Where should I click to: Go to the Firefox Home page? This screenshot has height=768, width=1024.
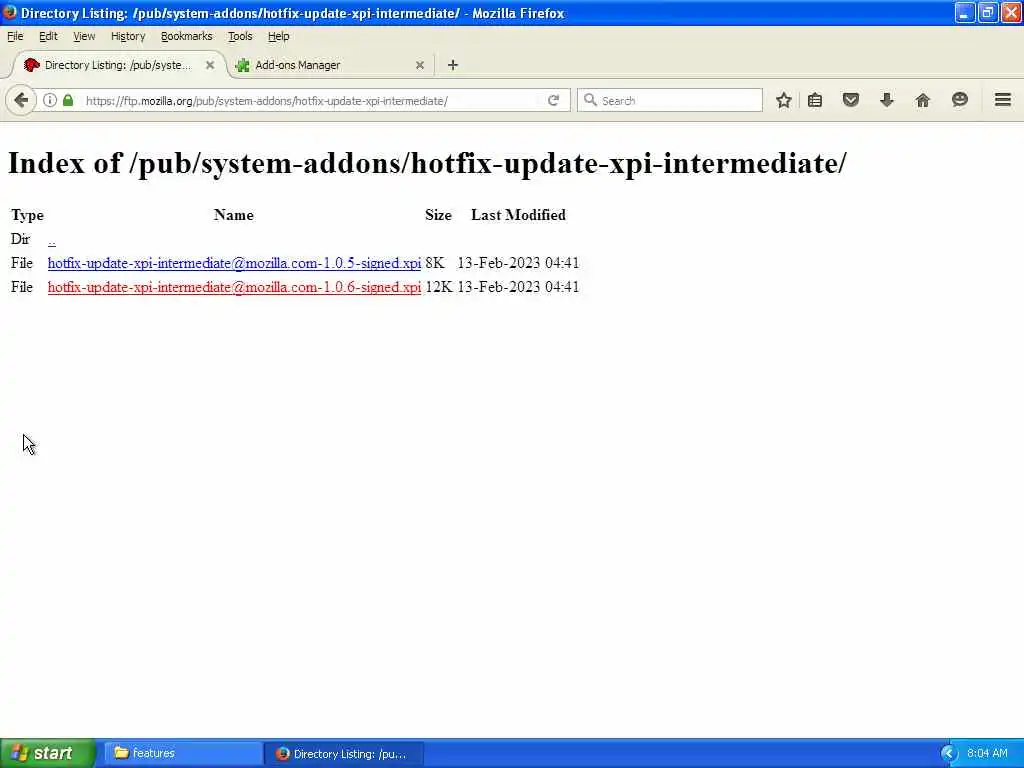pyautogui.click(x=922, y=100)
